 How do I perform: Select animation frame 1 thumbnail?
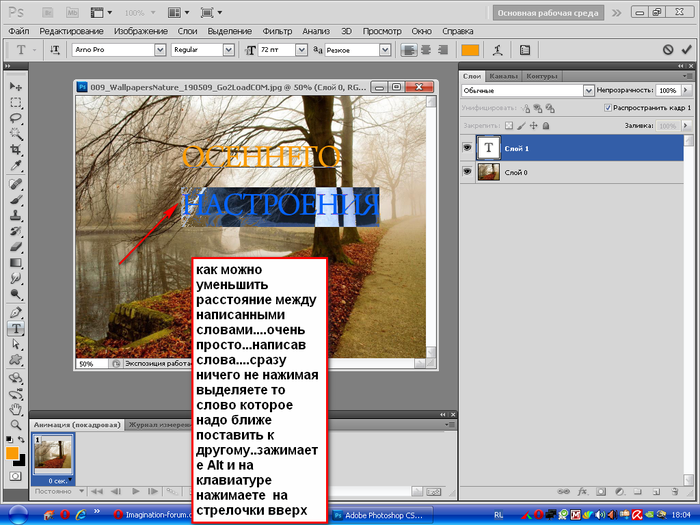click(53, 455)
